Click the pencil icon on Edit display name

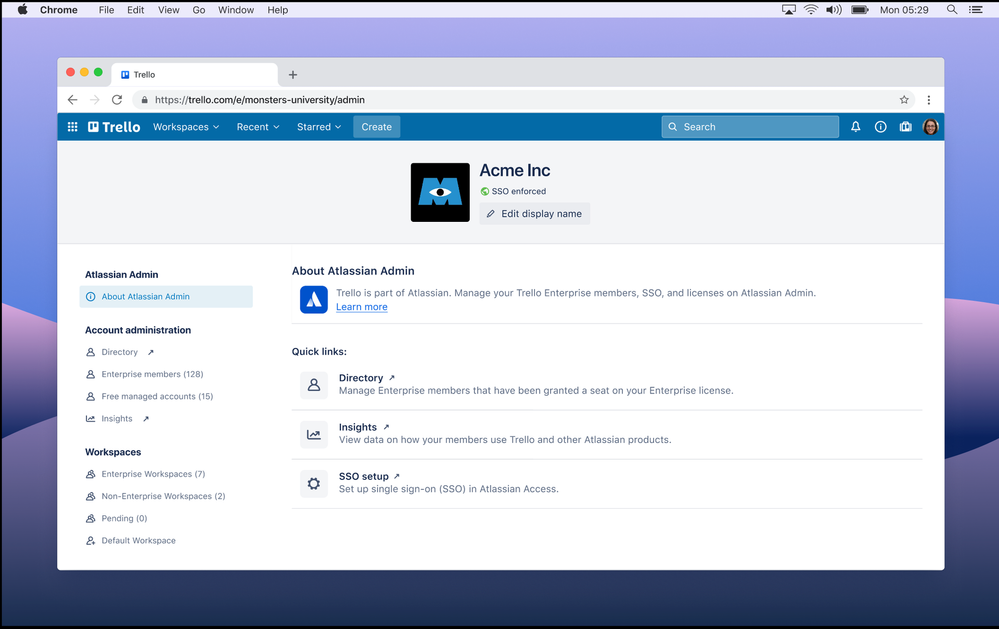click(x=491, y=214)
